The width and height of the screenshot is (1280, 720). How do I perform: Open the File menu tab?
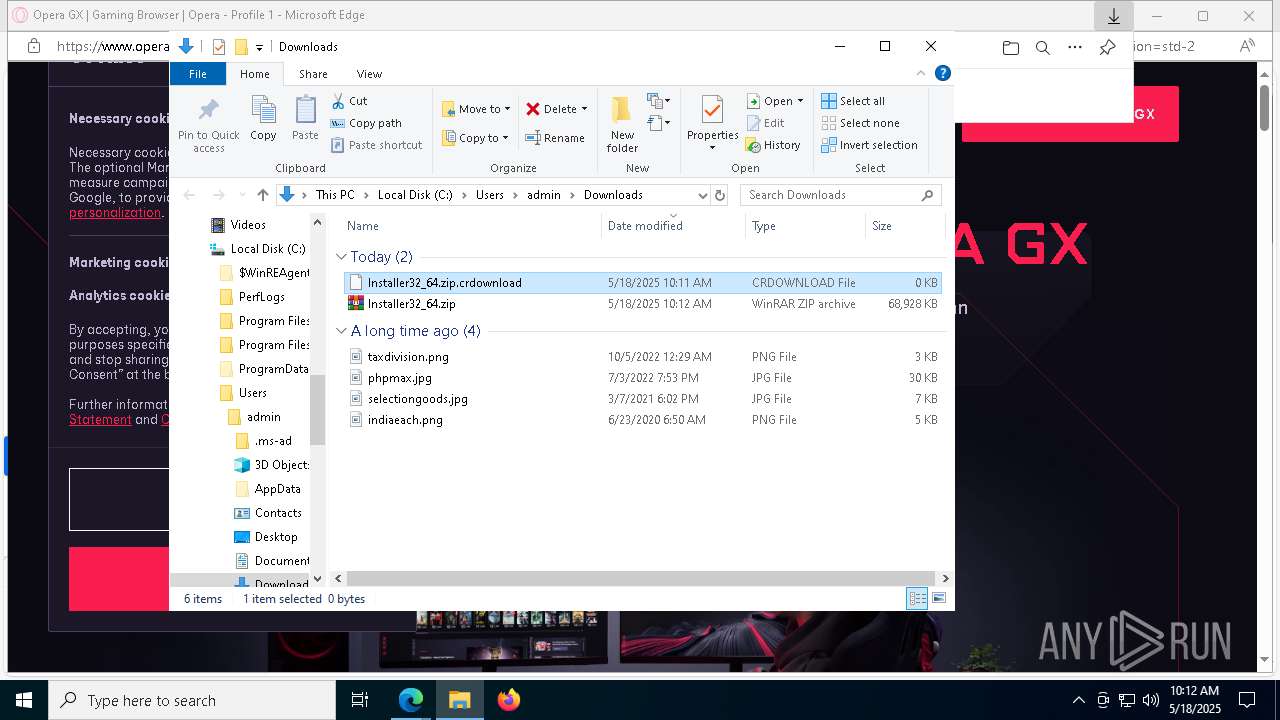click(198, 74)
